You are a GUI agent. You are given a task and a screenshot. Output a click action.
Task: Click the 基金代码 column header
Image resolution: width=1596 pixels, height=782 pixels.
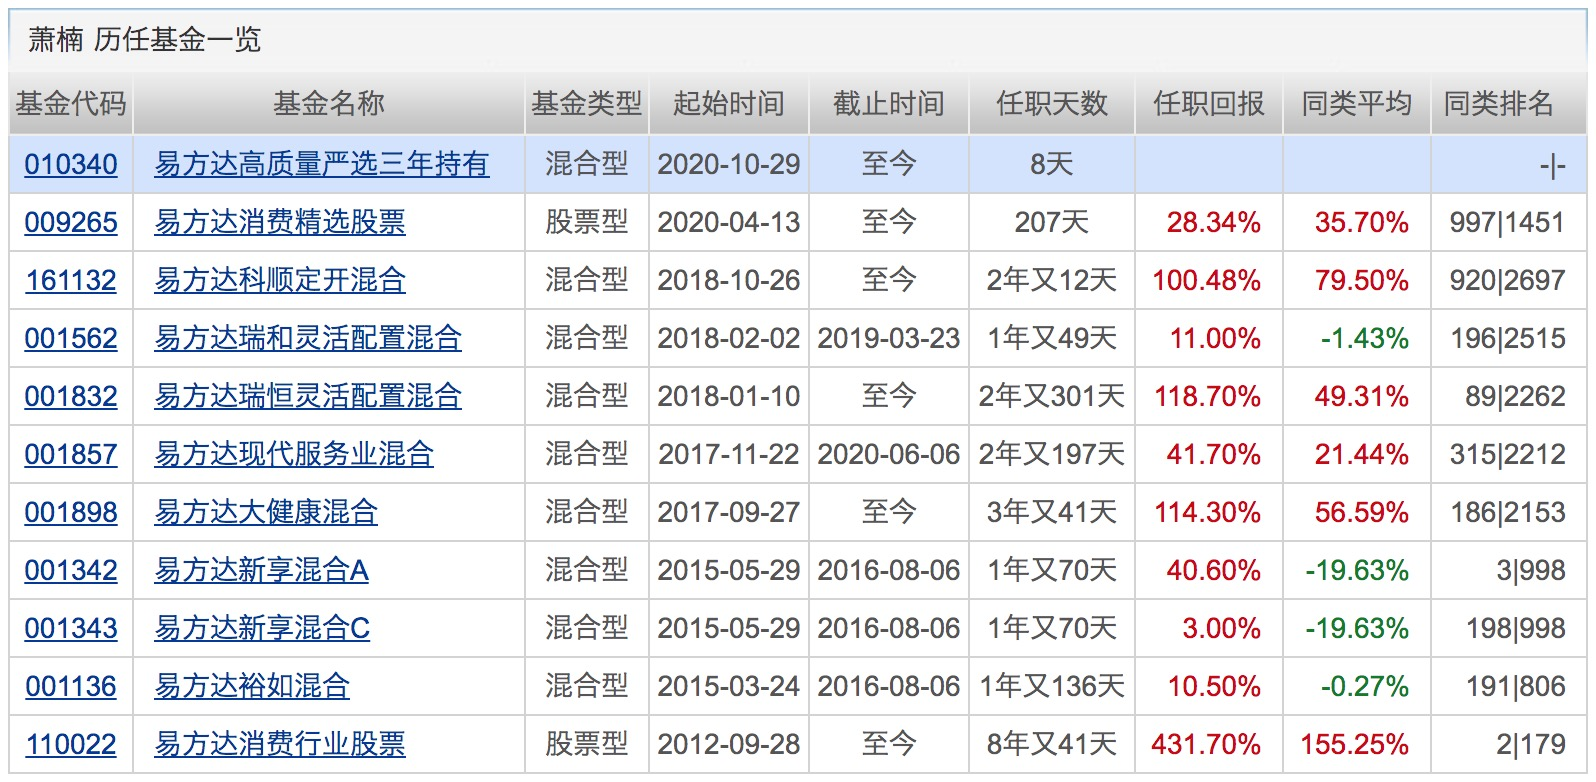point(71,104)
